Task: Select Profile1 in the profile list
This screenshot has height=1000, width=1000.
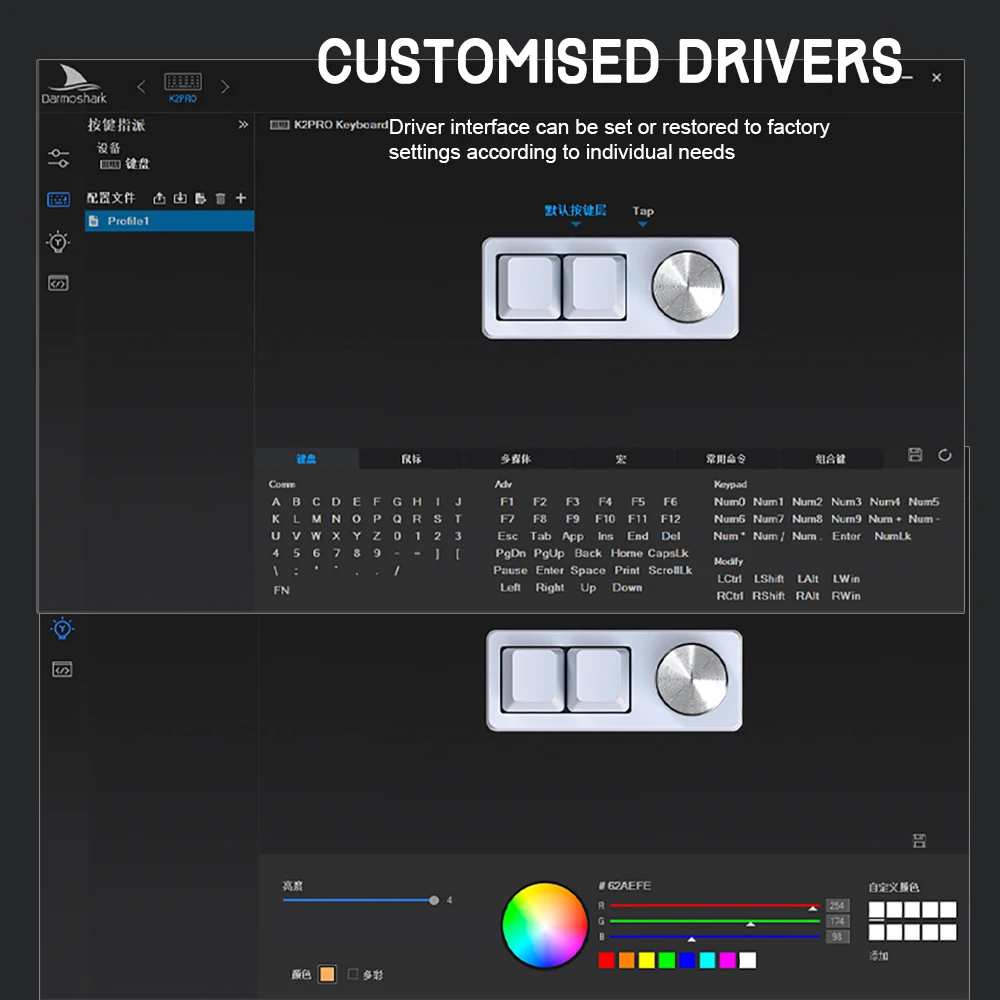Action: click(x=170, y=221)
